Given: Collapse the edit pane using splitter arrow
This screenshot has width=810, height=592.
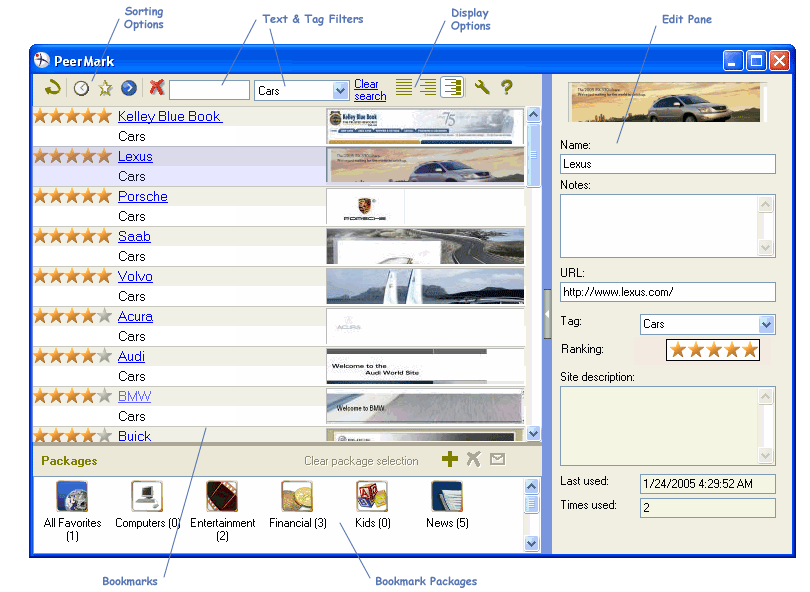Looking at the screenshot, I should pos(547,314).
